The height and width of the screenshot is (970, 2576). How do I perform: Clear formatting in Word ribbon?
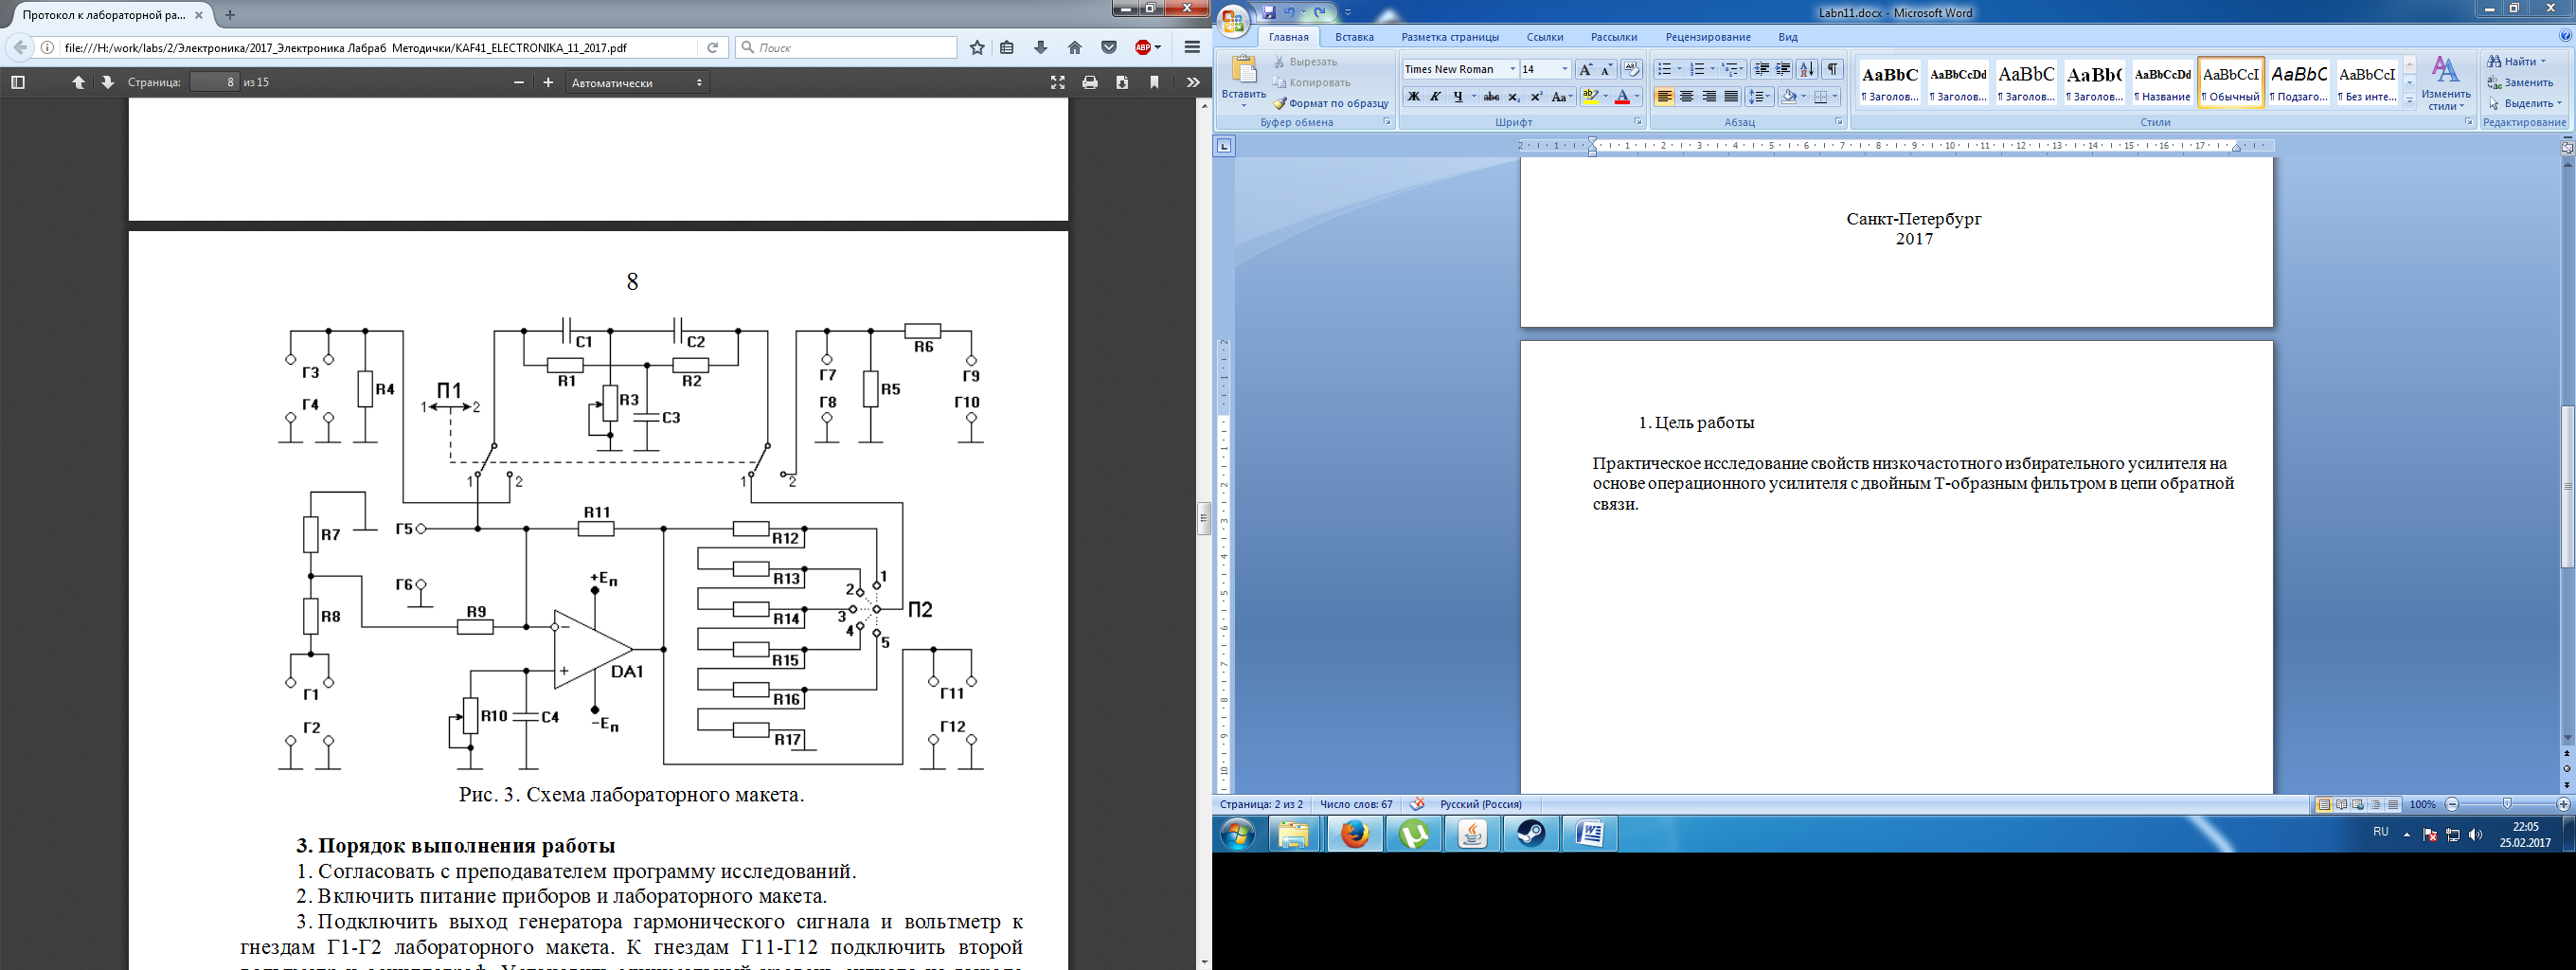coord(1631,69)
